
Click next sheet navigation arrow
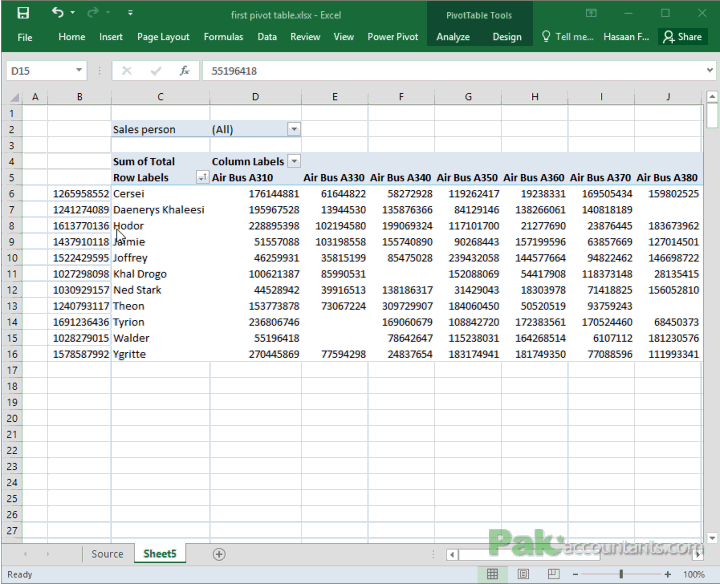point(47,554)
